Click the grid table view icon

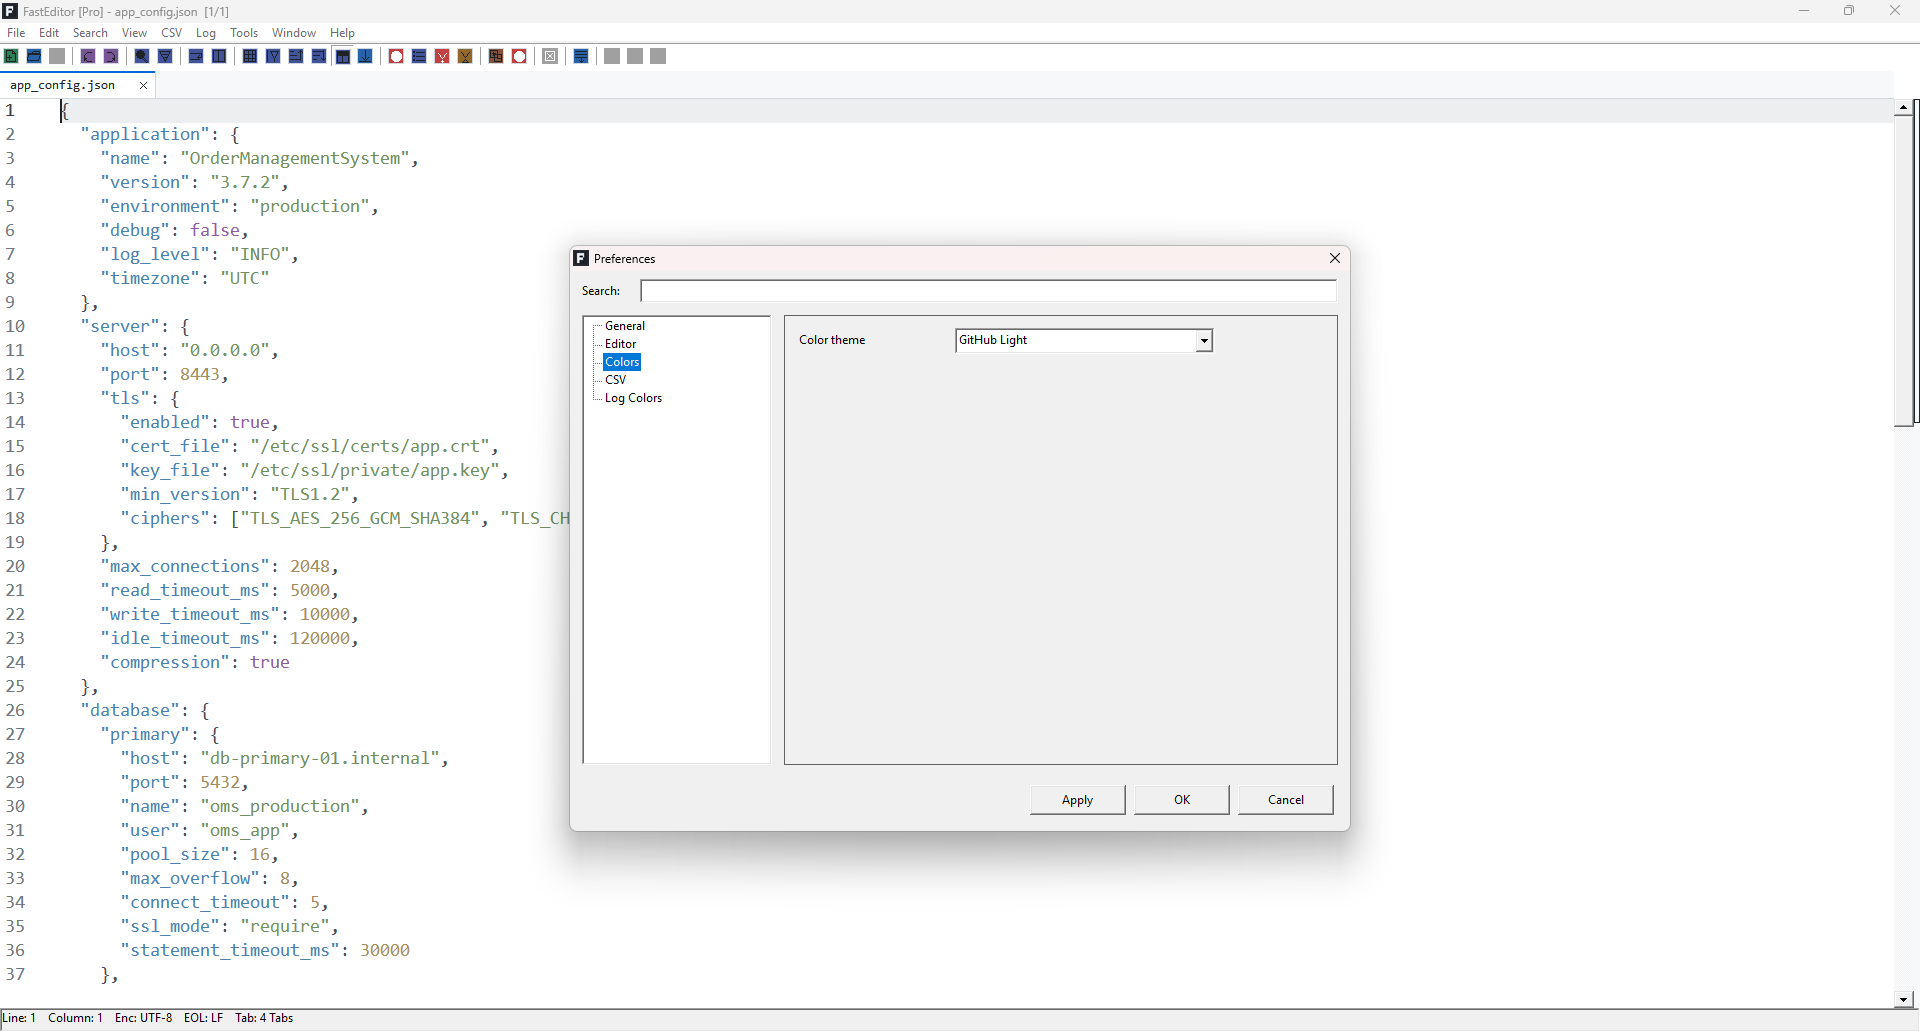pyautogui.click(x=250, y=56)
